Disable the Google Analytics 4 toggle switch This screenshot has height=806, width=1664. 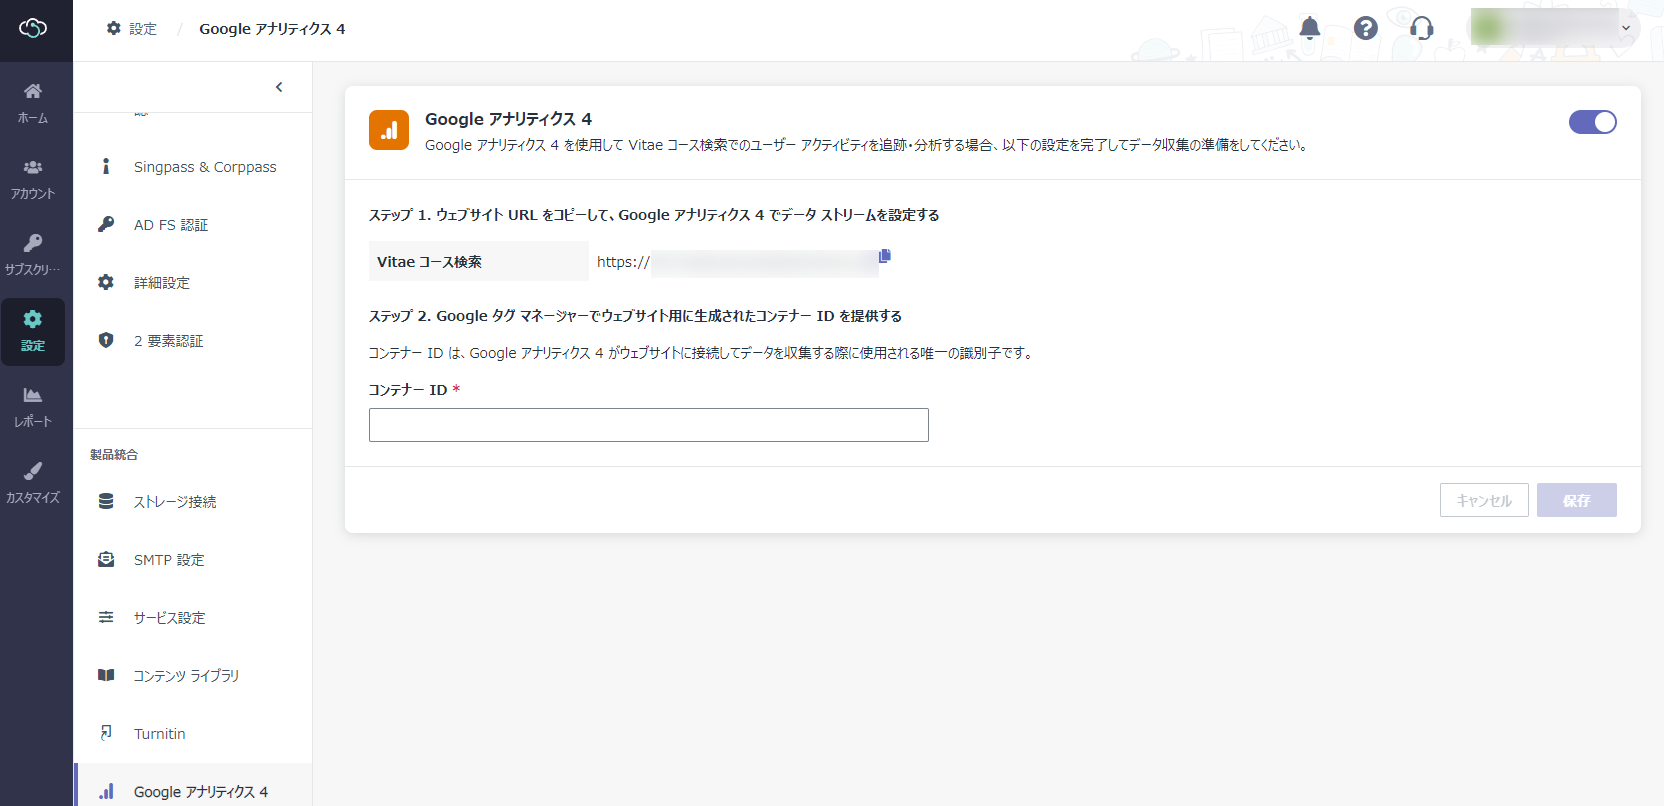click(1593, 122)
